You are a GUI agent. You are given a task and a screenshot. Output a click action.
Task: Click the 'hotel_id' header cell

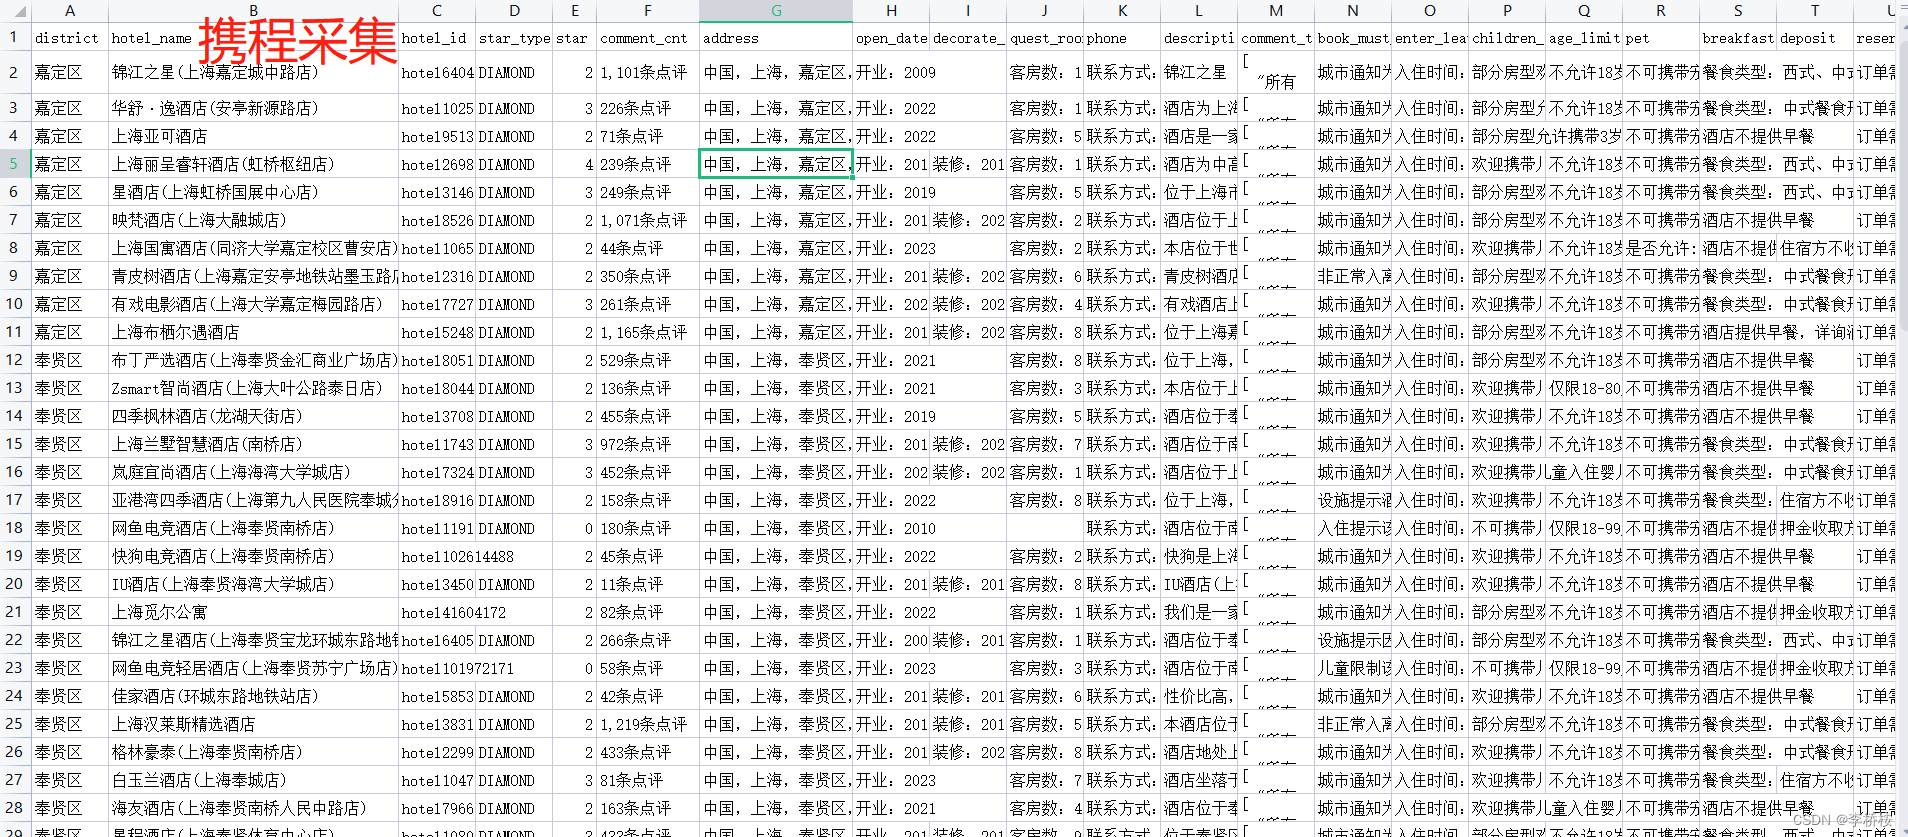(437, 38)
